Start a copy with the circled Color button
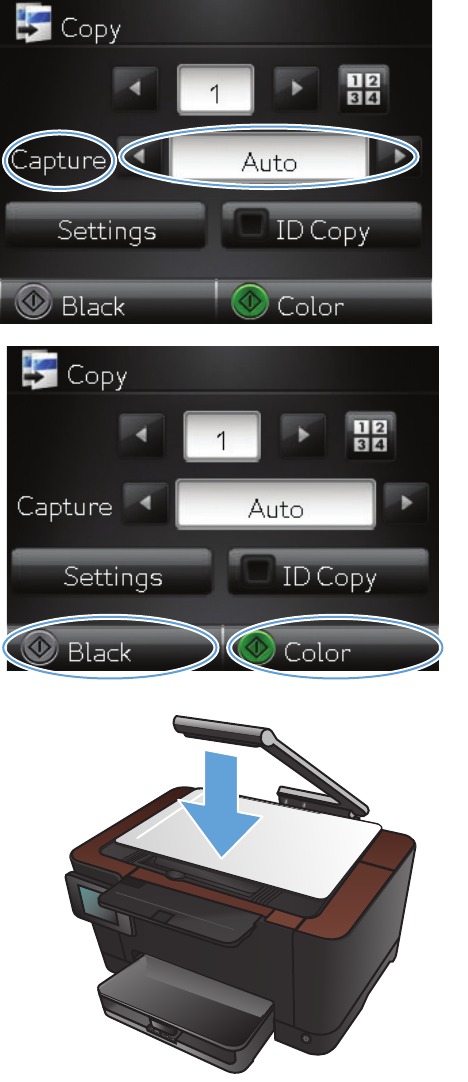The width and height of the screenshot is (468, 1082). (x=334, y=649)
